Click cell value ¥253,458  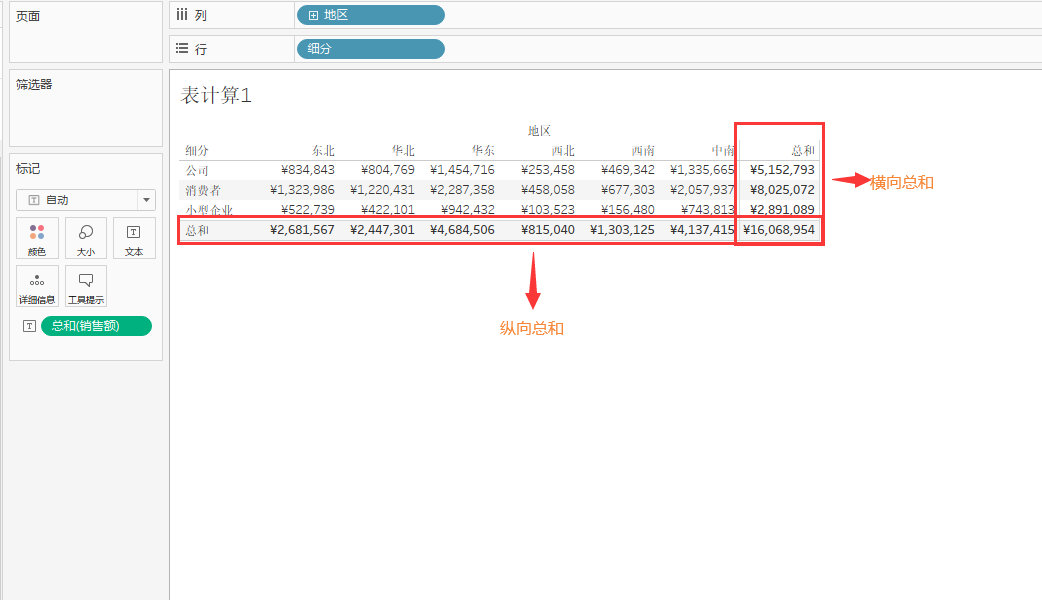tap(548, 170)
